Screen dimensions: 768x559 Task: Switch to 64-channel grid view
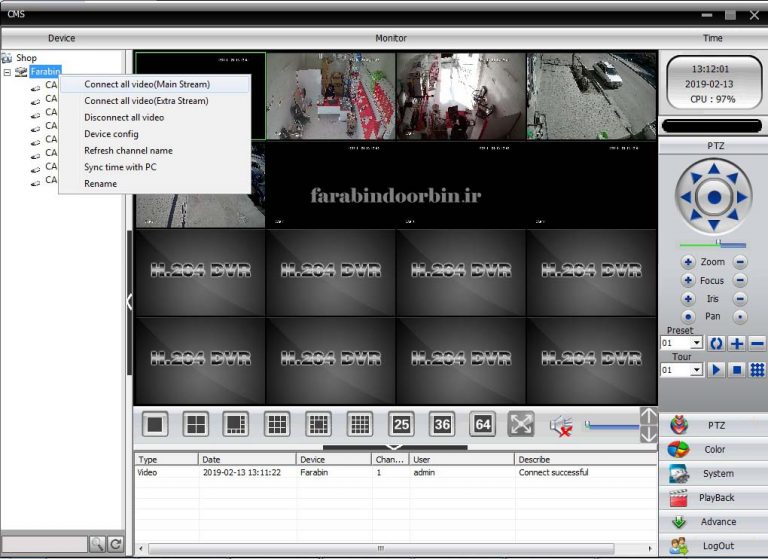483,424
